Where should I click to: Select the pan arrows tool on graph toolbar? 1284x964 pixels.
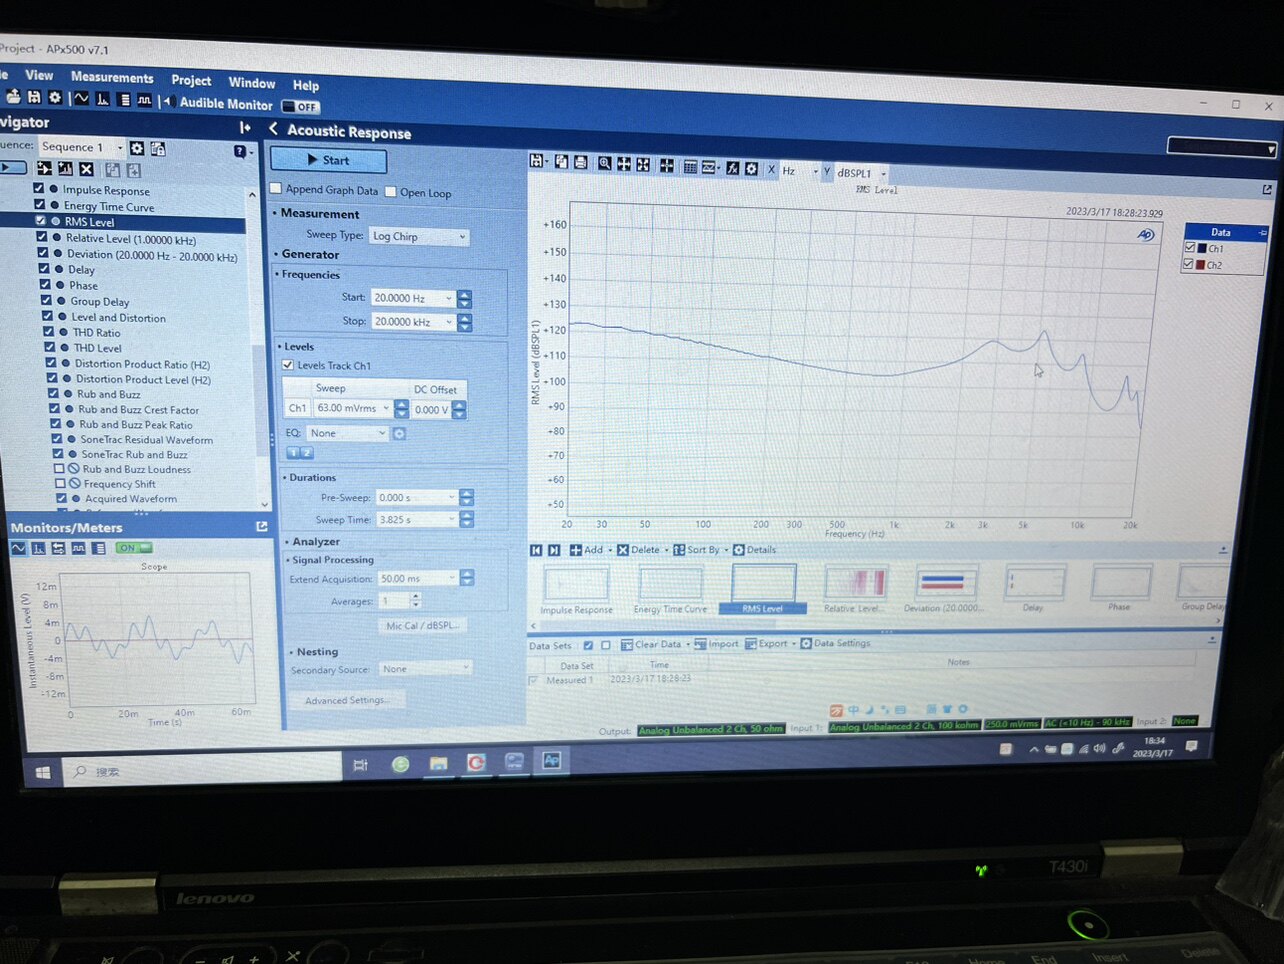[x=624, y=164]
